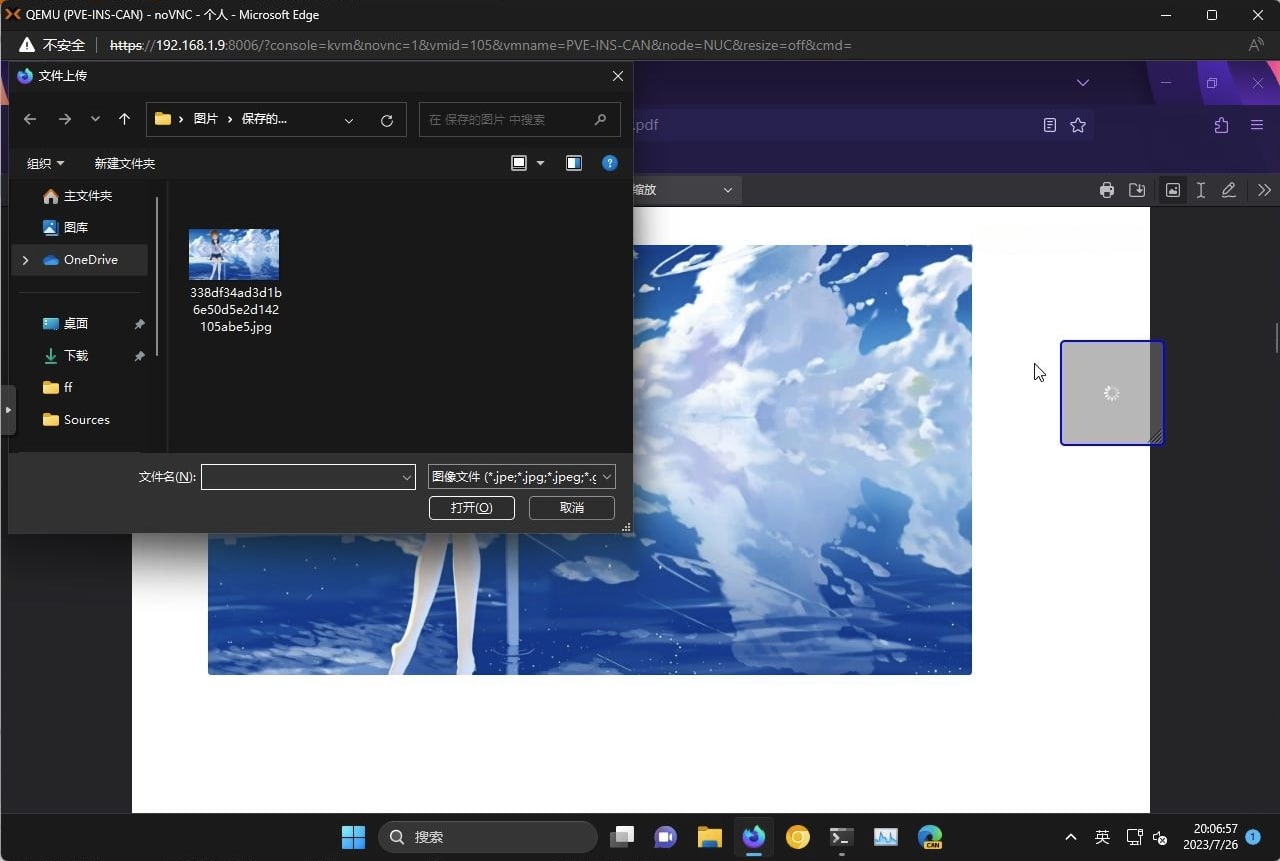The image size is (1280, 861).
Task: Click the 取消 button
Action: click(571, 508)
